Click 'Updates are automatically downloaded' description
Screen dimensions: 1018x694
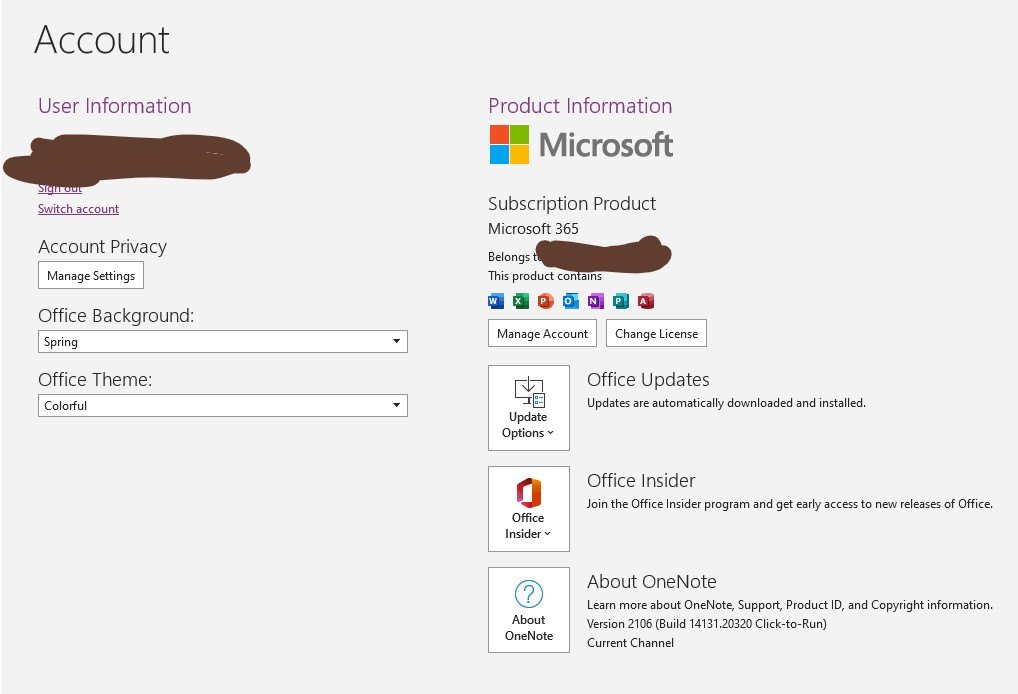(x=726, y=403)
